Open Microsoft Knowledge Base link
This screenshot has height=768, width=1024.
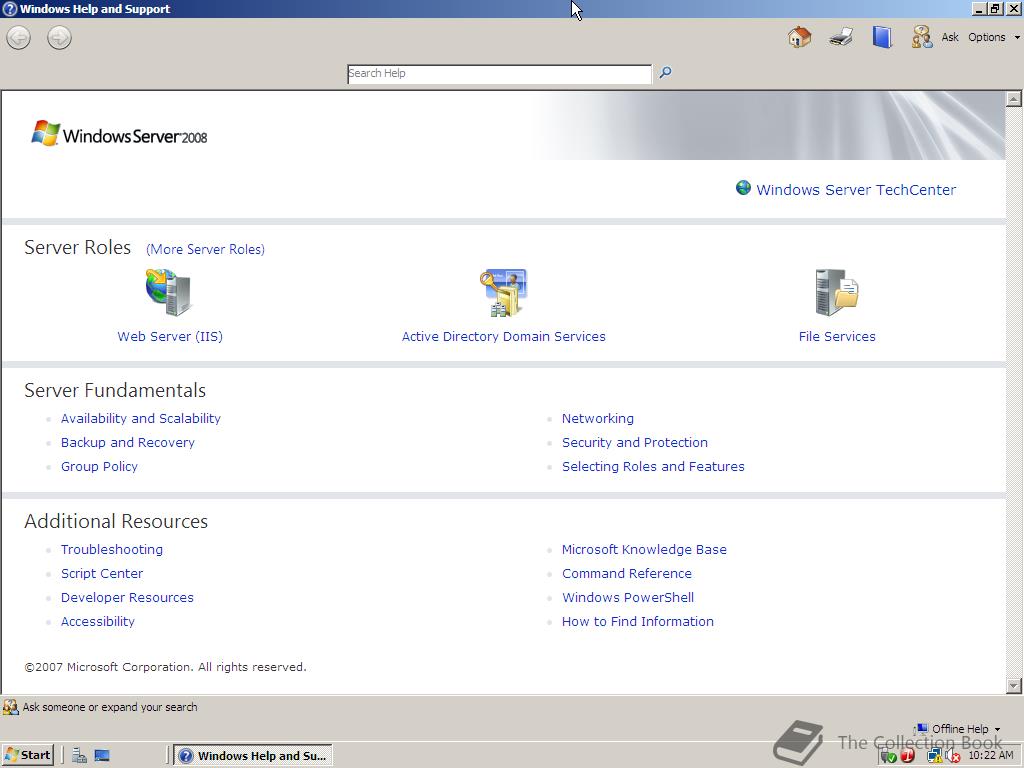tap(644, 550)
